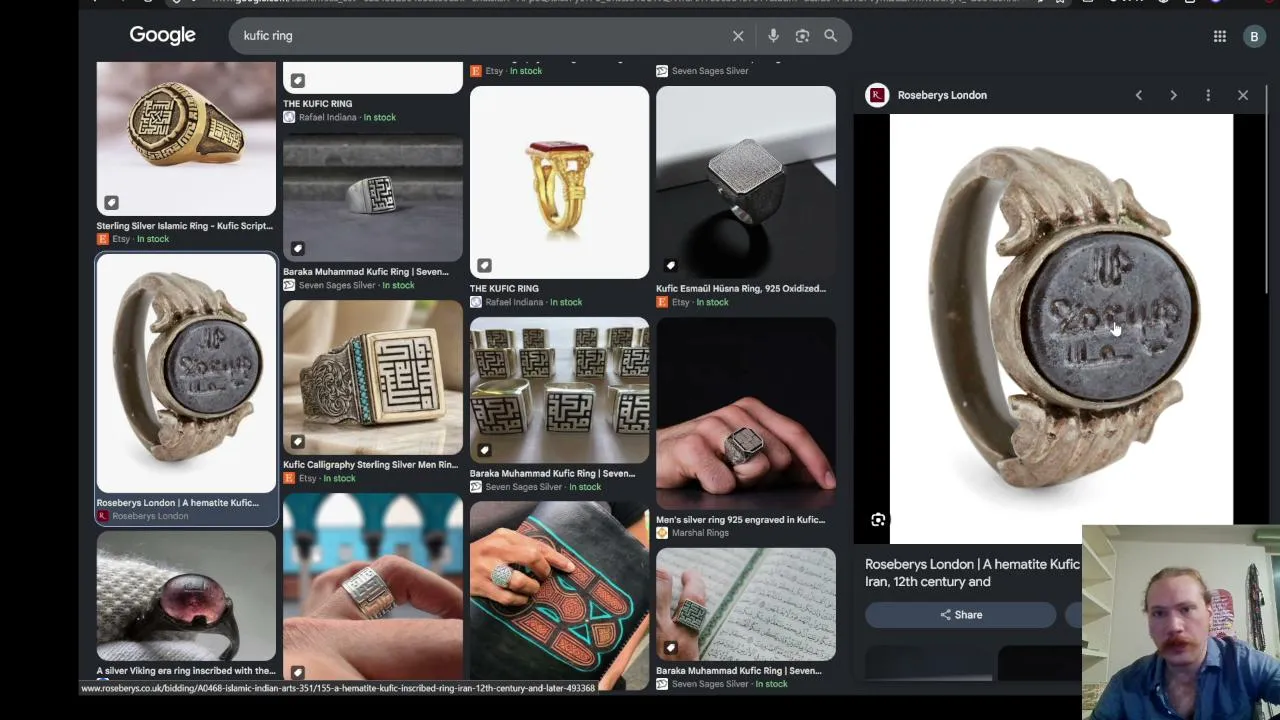
Task: Select thumbnail of hand on teal patterned book
Action: point(559,595)
